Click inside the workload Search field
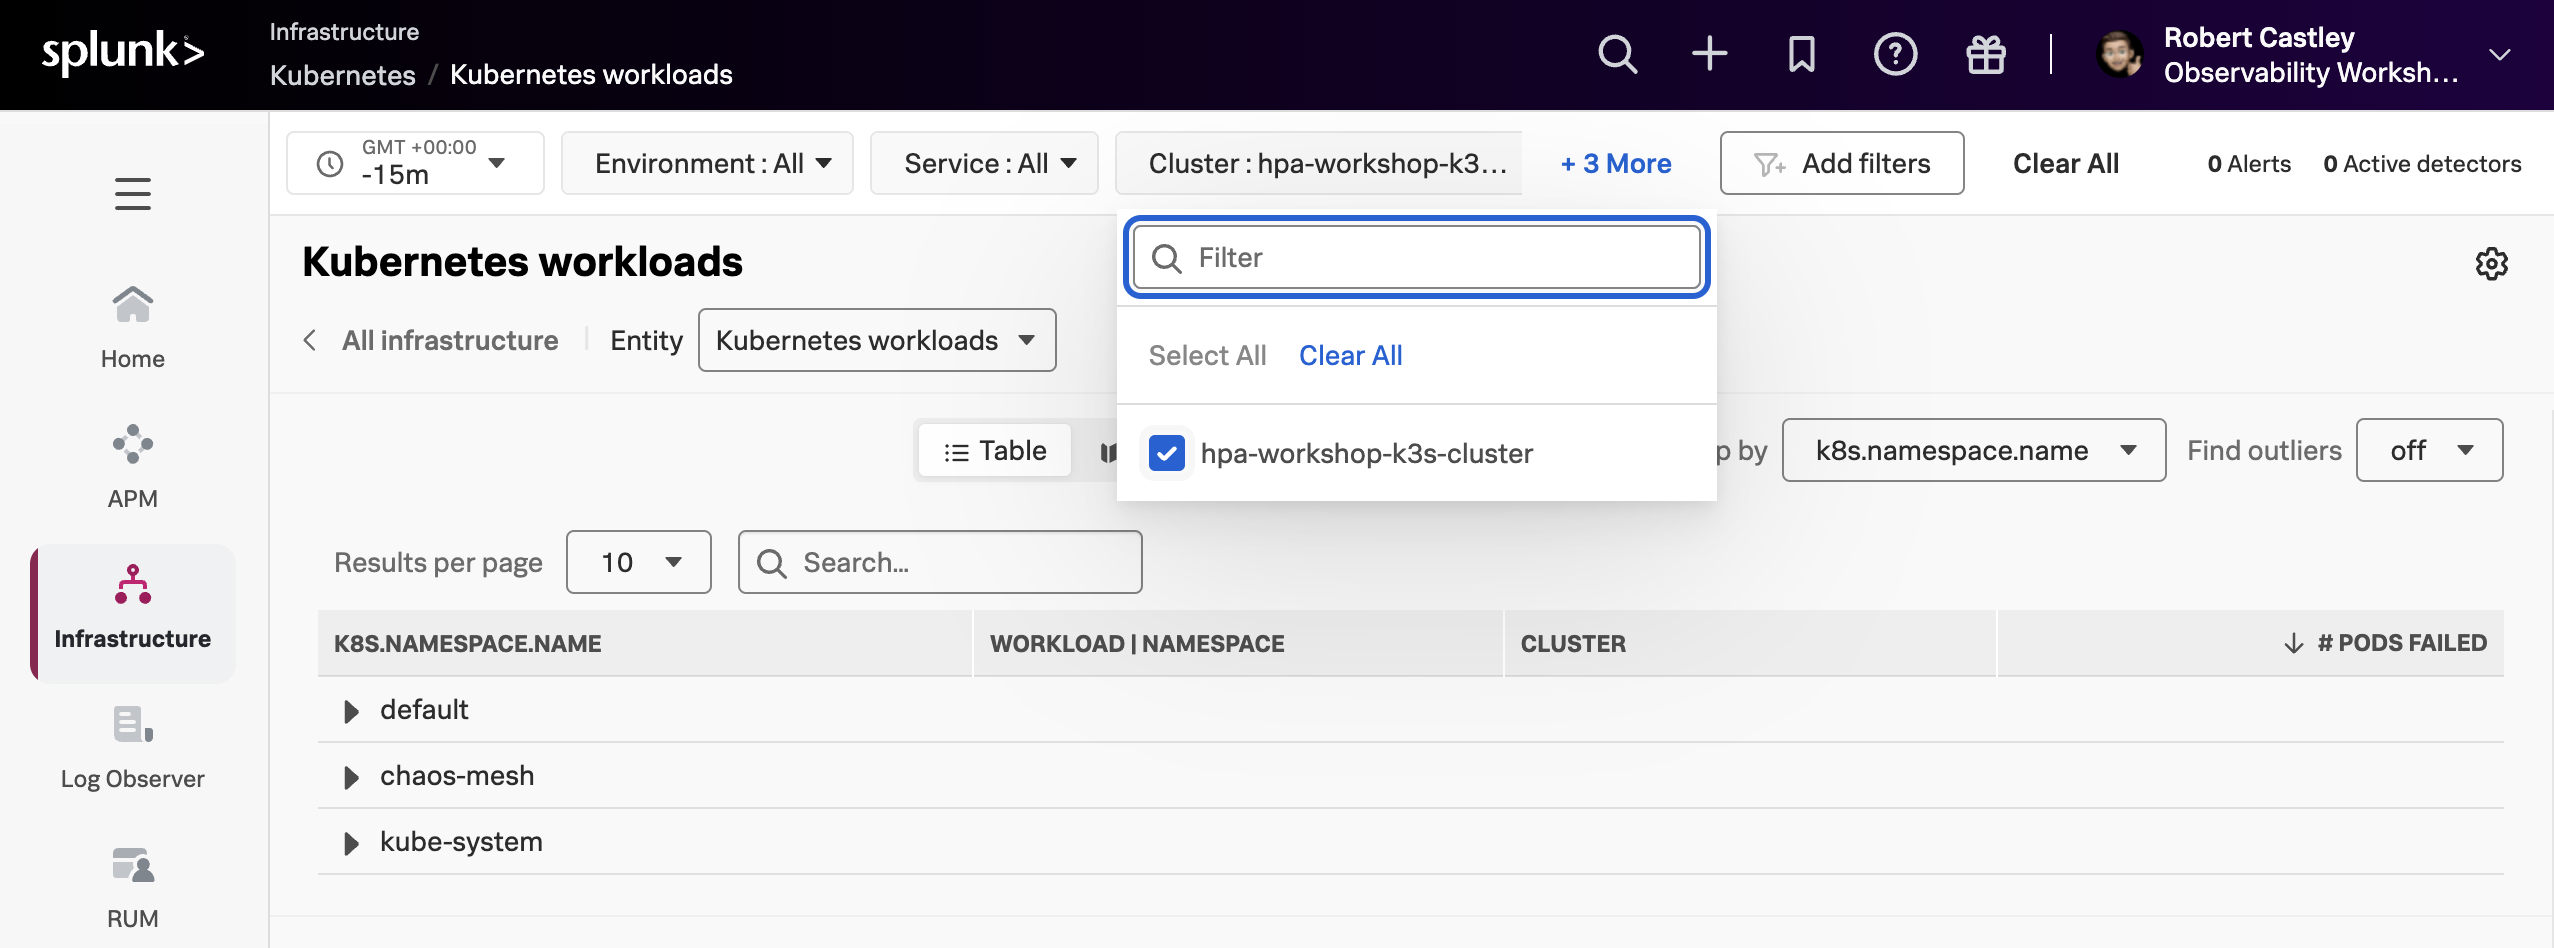Image resolution: width=2554 pixels, height=948 pixels. (940, 562)
